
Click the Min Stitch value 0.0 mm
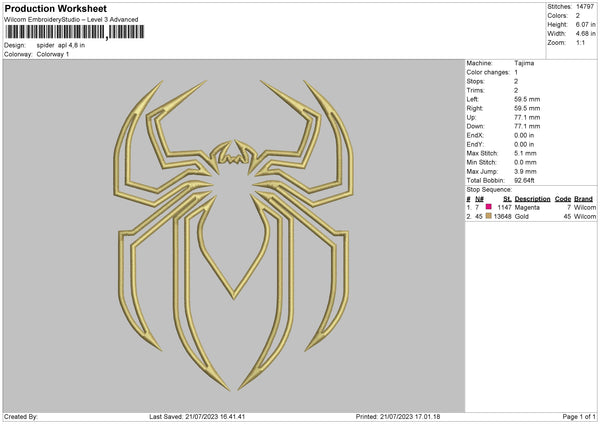pos(525,162)
